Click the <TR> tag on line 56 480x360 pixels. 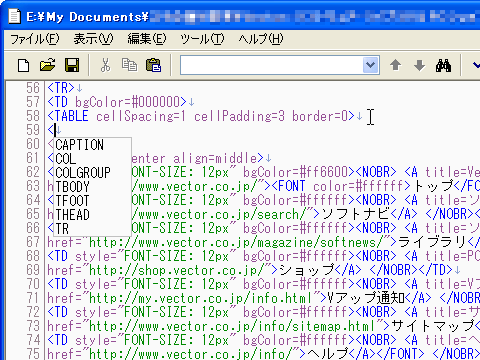point(61,88)
